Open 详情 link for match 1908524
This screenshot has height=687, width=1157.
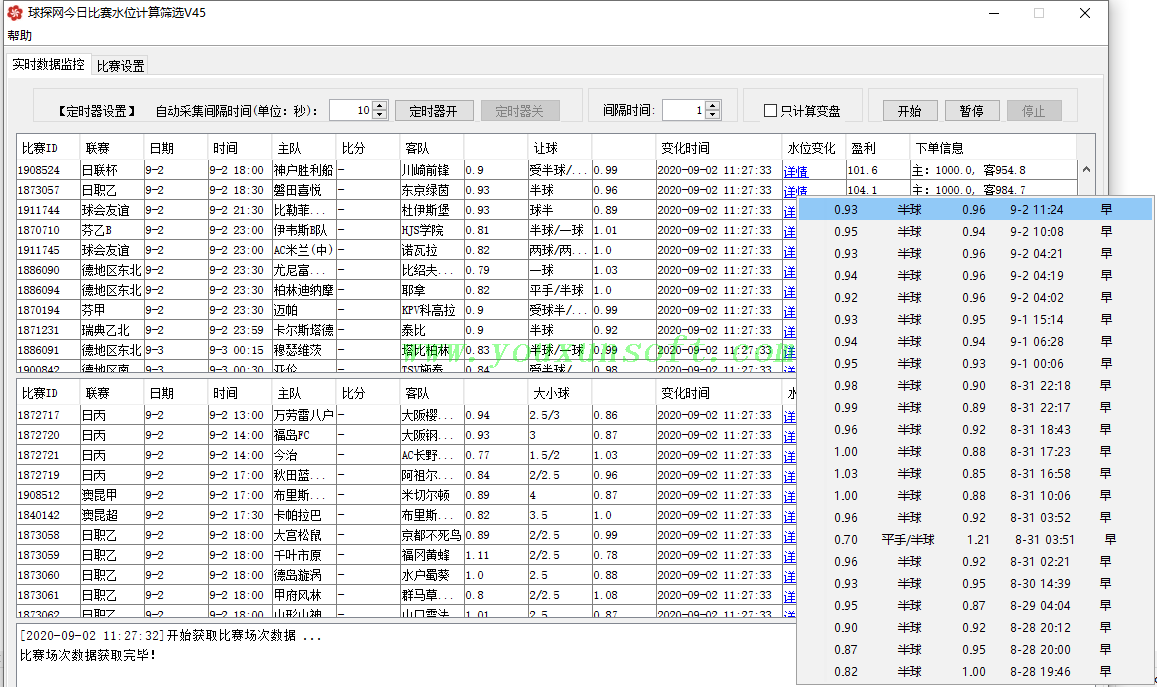pyautogui.click(x=795, y=170)
